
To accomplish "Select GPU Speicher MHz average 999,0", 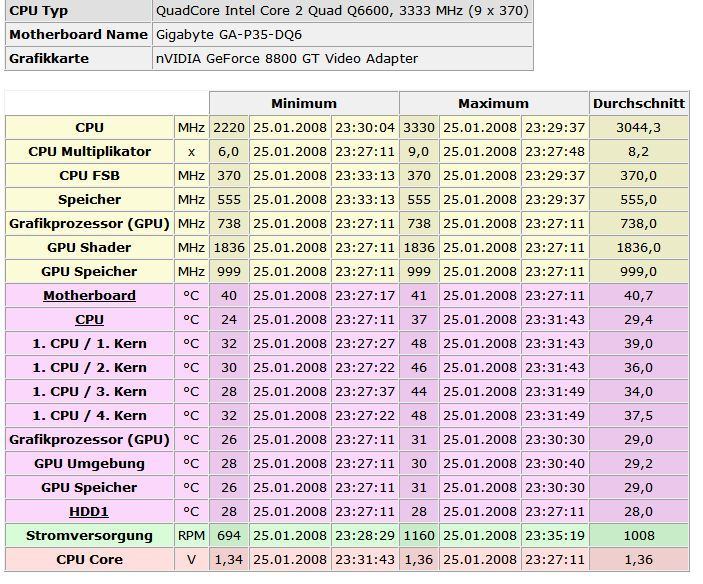I will coord(639,272).
